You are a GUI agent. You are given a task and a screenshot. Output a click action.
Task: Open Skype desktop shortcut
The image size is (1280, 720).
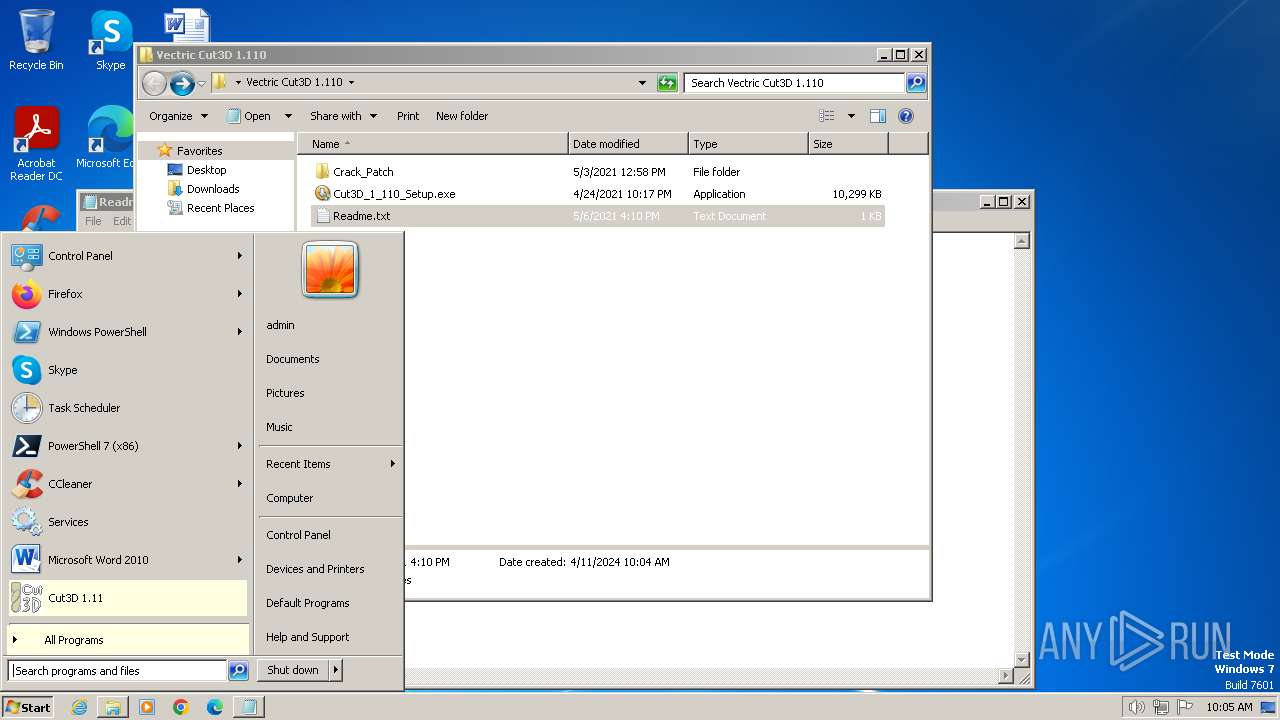tap(110, 40)
